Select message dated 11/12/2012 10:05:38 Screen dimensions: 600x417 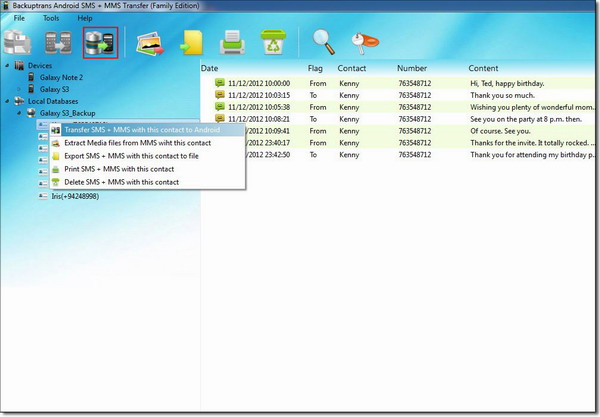pyautogui.click(x=259, y=107)
